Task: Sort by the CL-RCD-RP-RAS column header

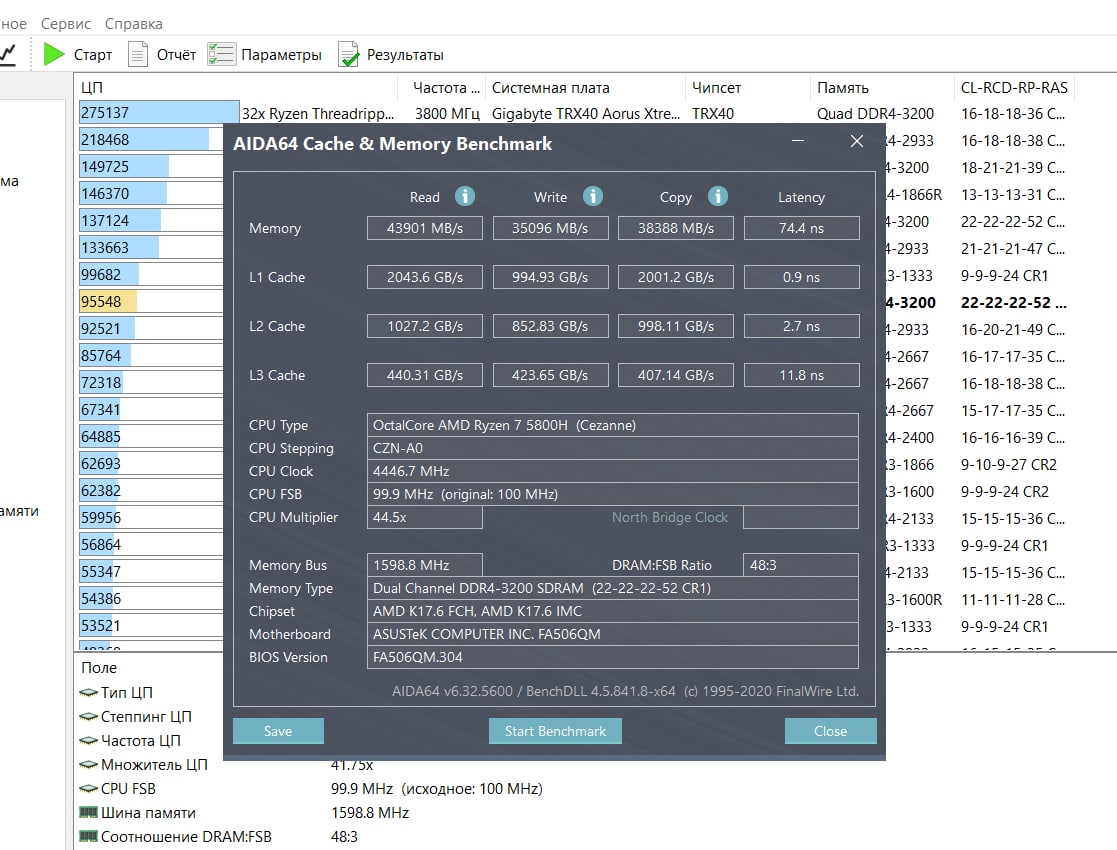Action: tap(1014, 88)
